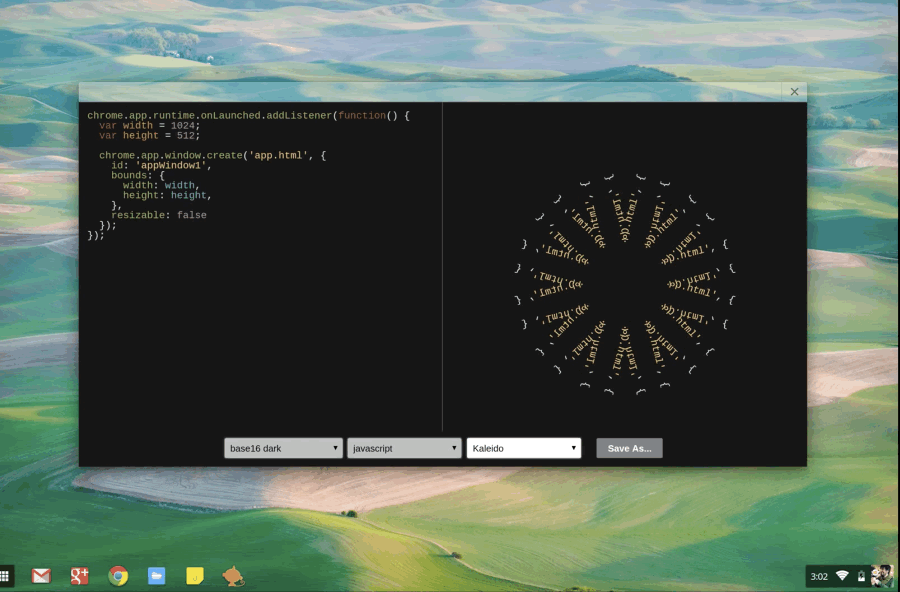Image resolution: width=900 pixels, height=592 pixels.
Task: Open the teapot app icon on shelf
Action: point(233,576)
